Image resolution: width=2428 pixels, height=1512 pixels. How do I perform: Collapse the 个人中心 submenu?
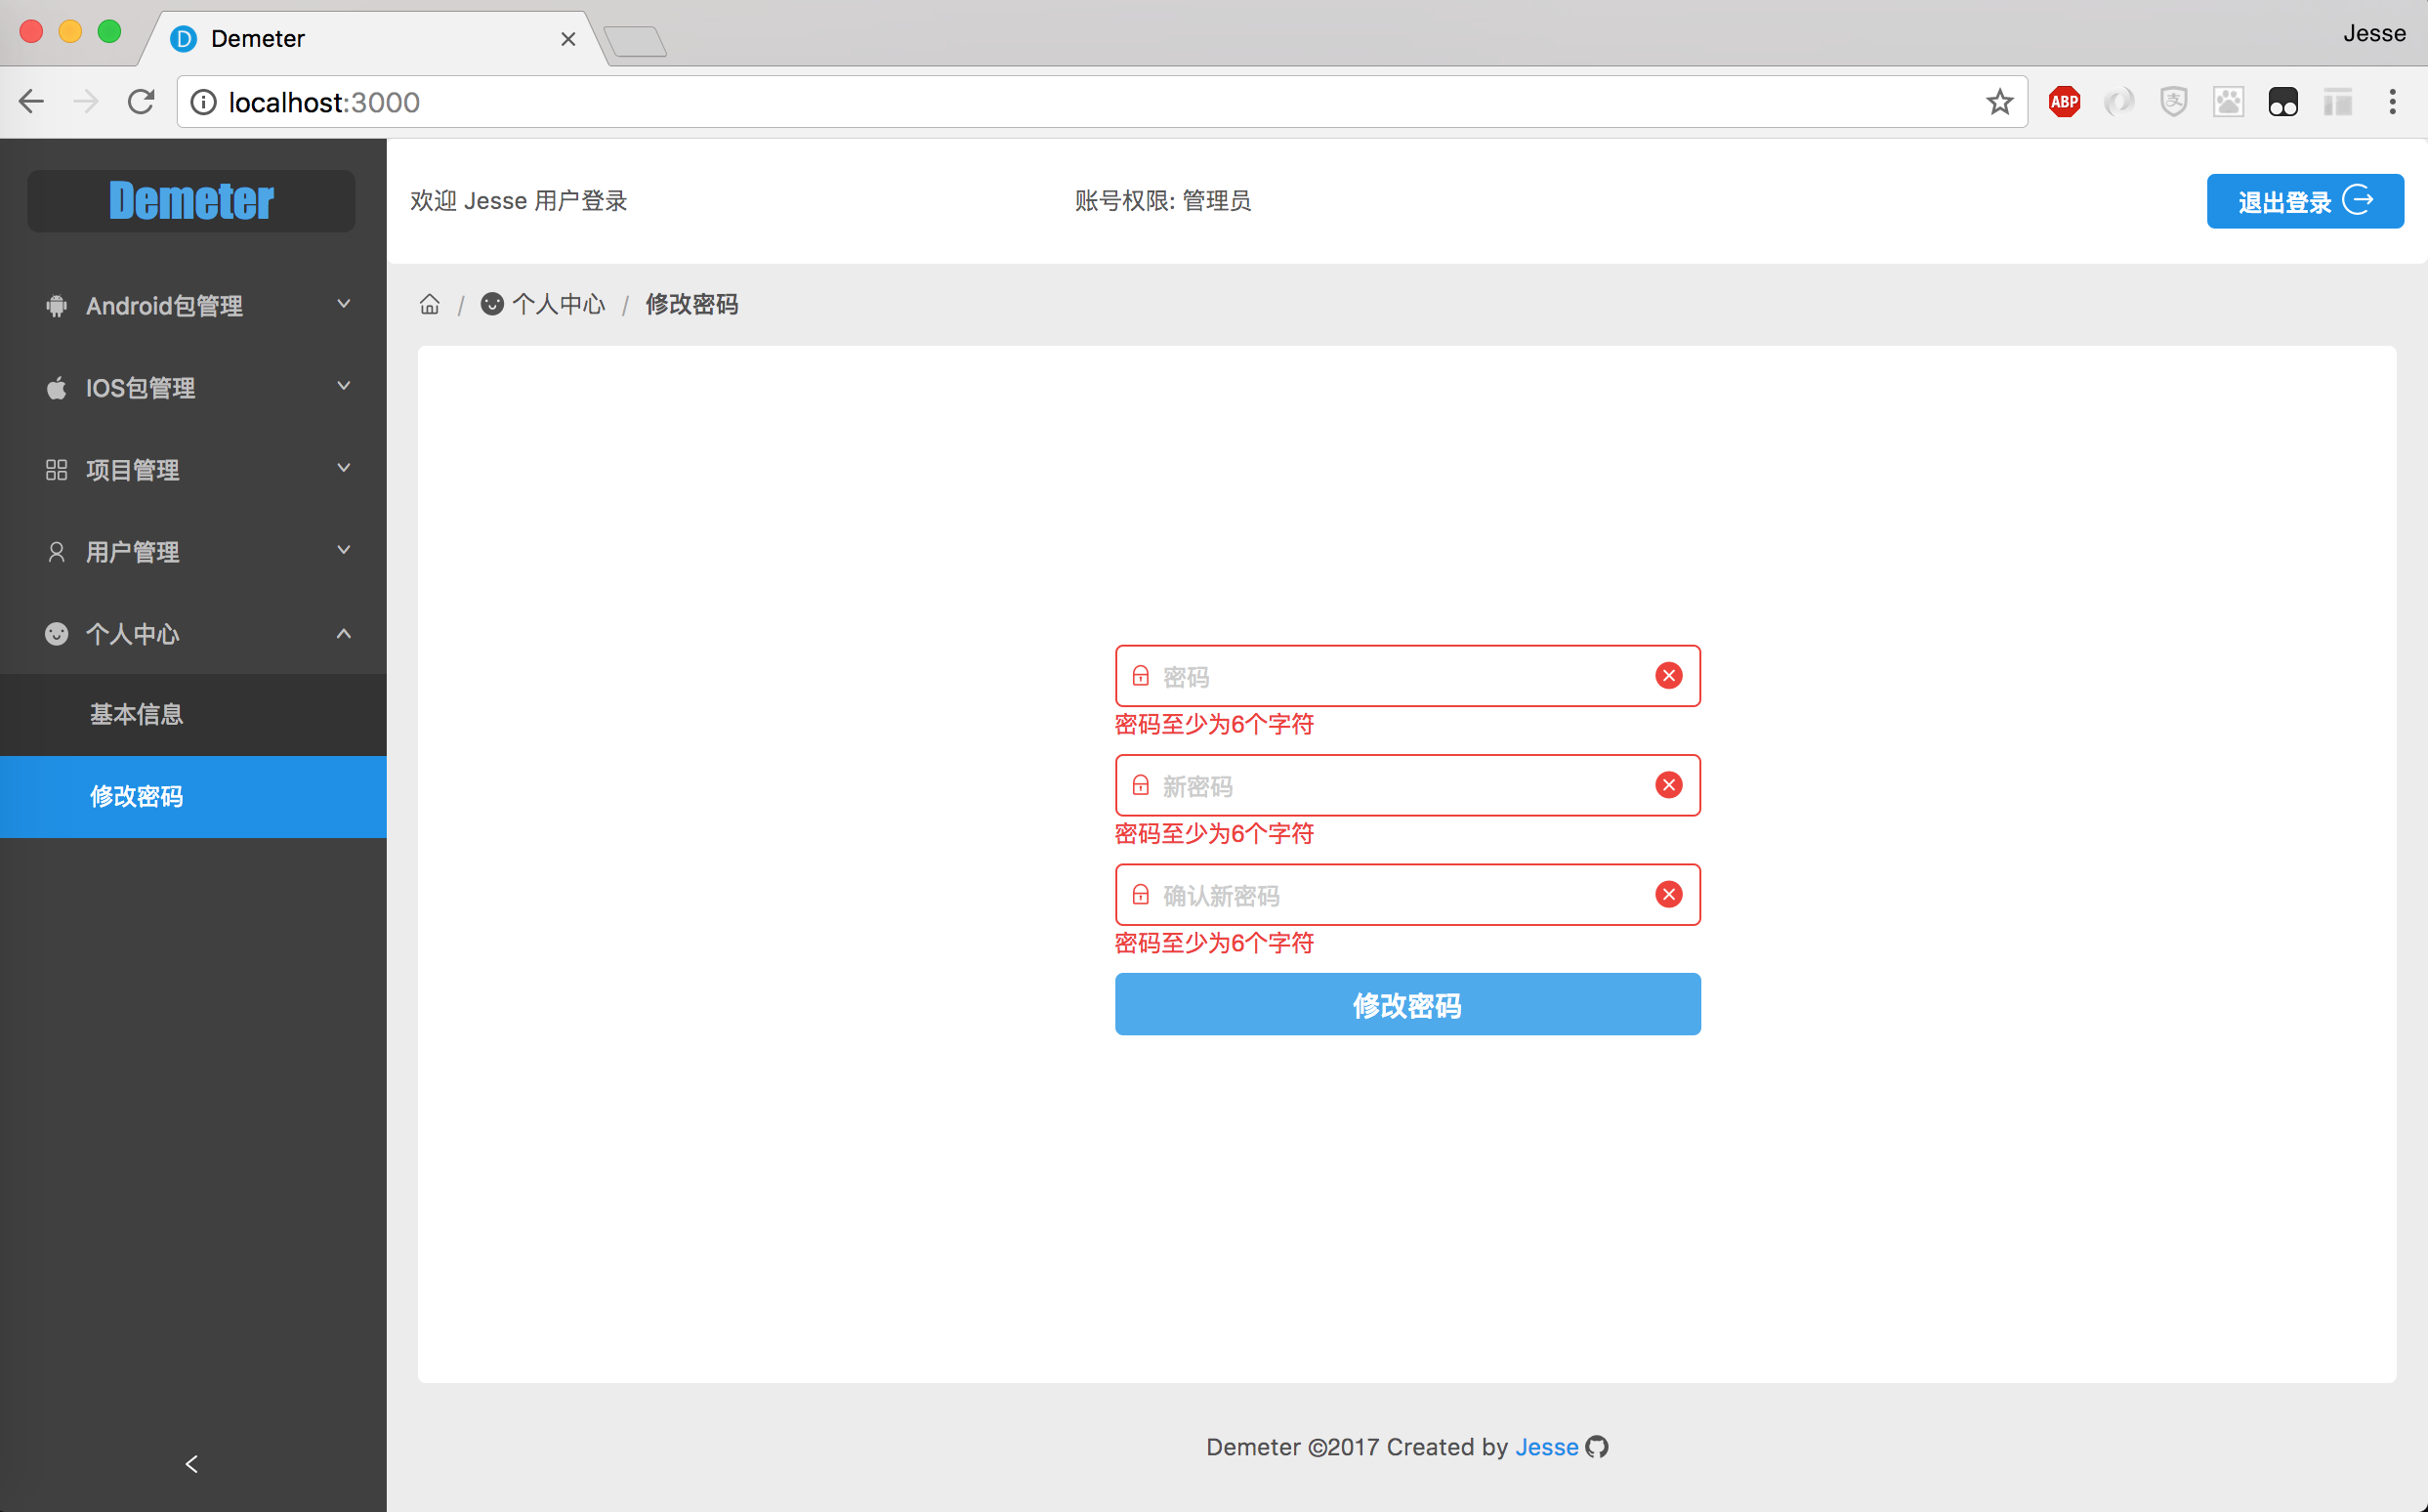[x=193, y=633]
